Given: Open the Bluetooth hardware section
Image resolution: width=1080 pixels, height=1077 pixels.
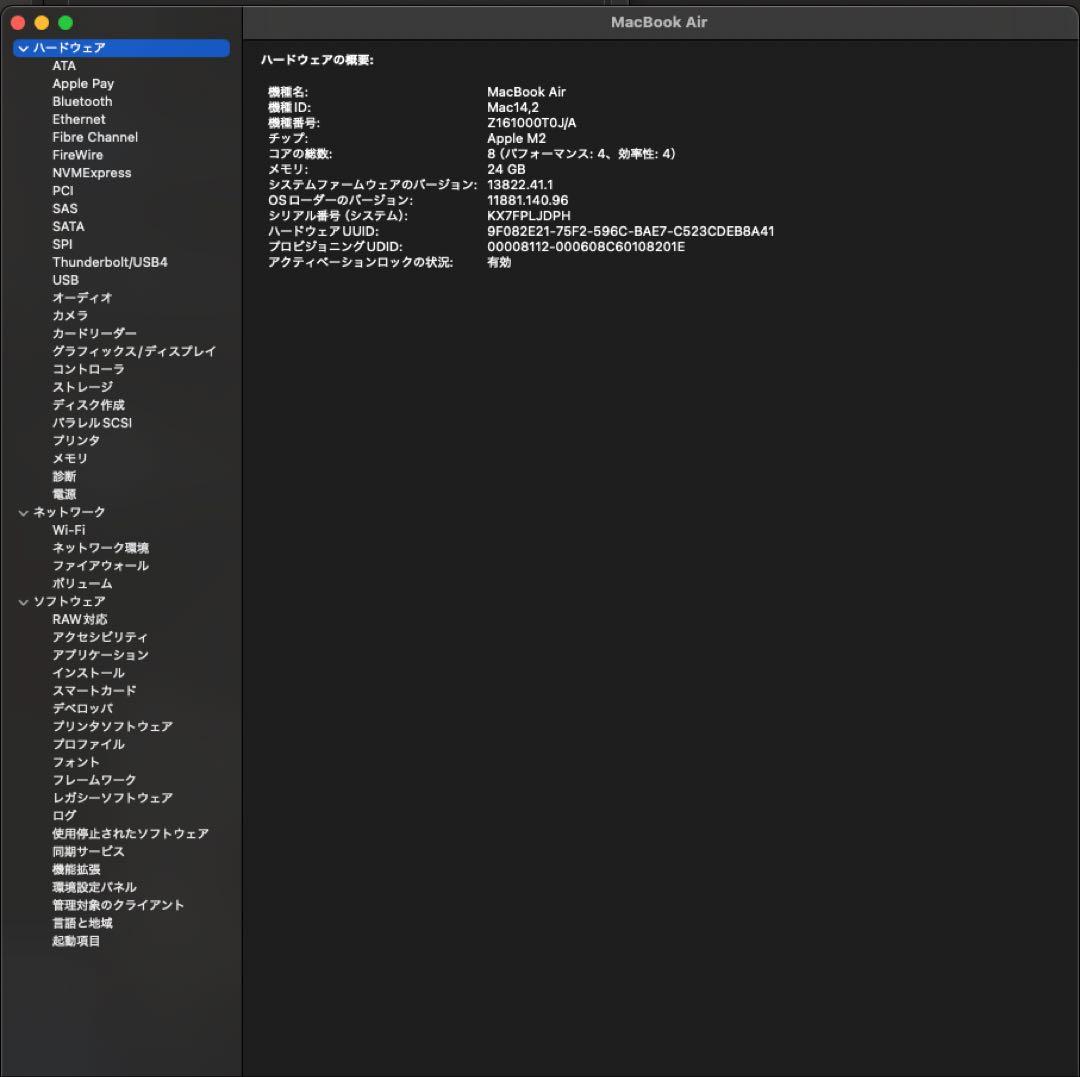Looking at the screenshot, I should 81,101.
